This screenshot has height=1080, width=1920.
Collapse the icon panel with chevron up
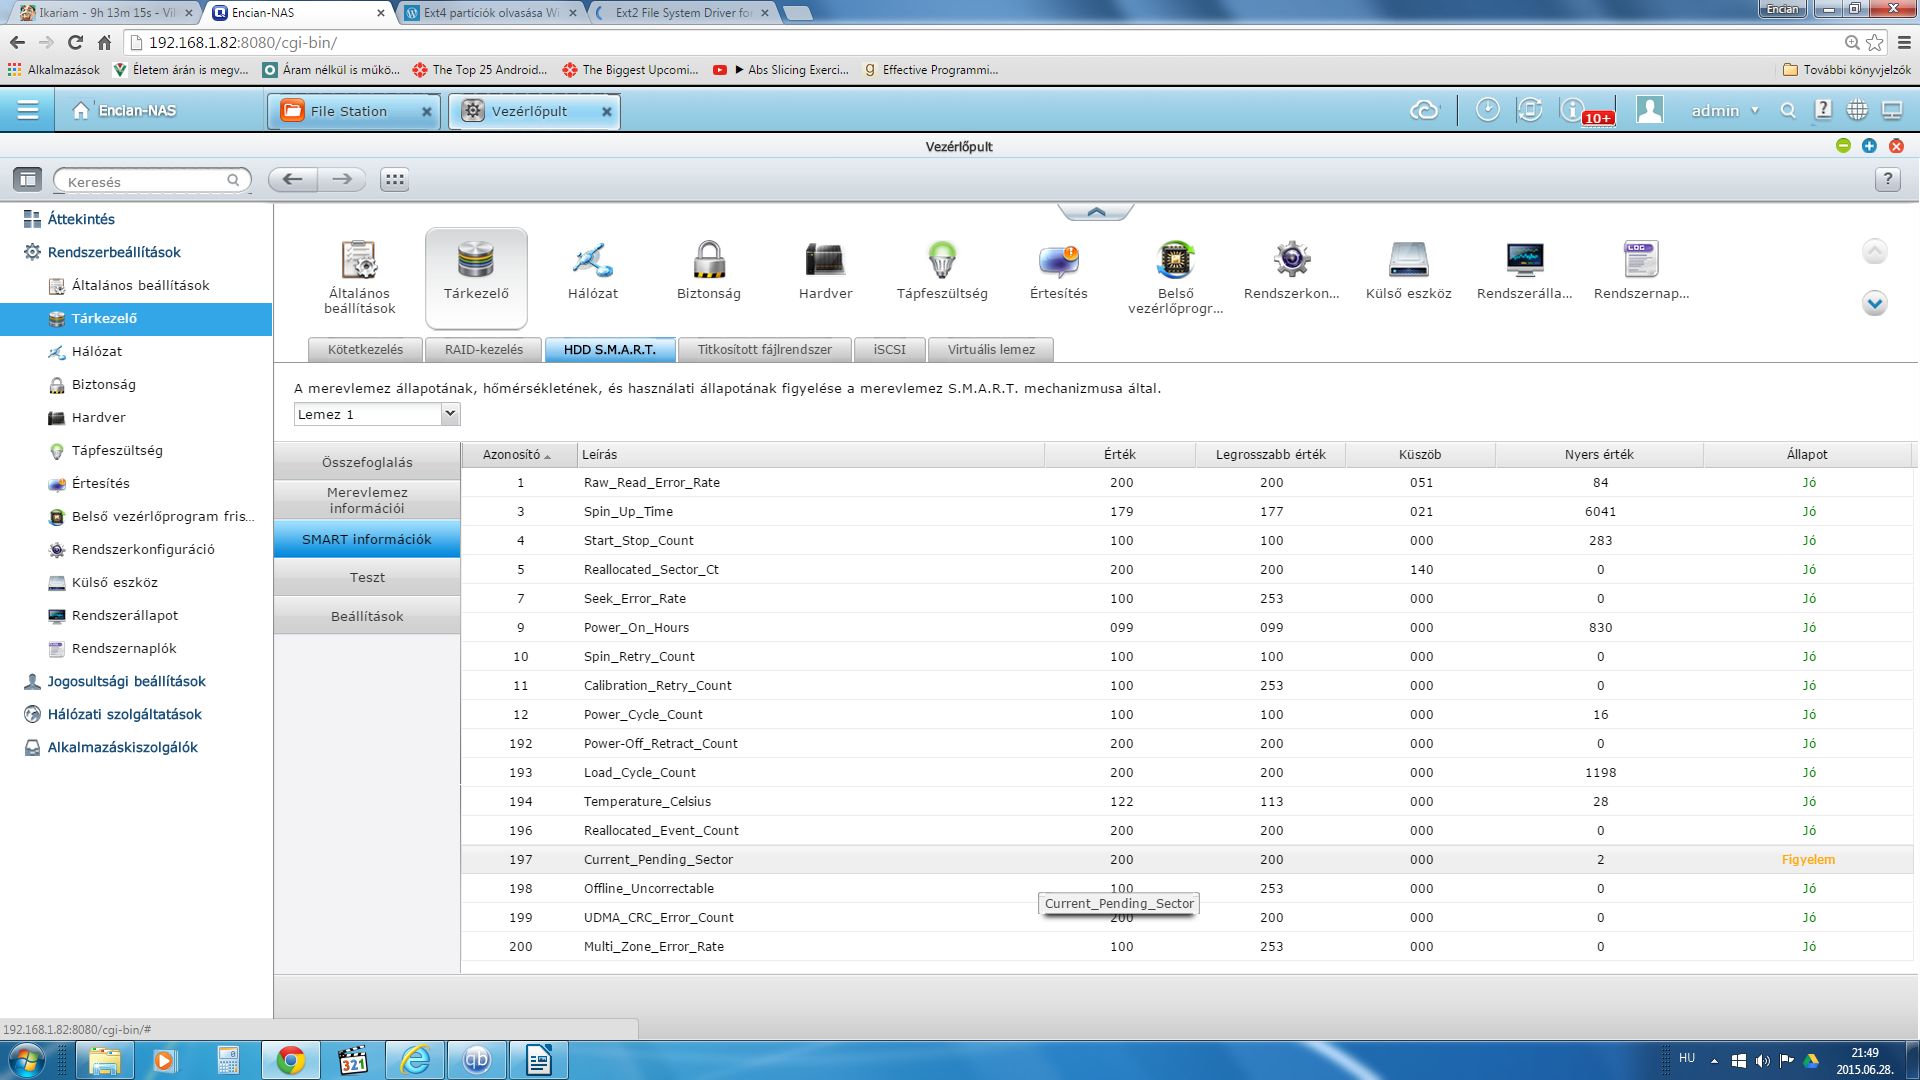point(1095,212)
